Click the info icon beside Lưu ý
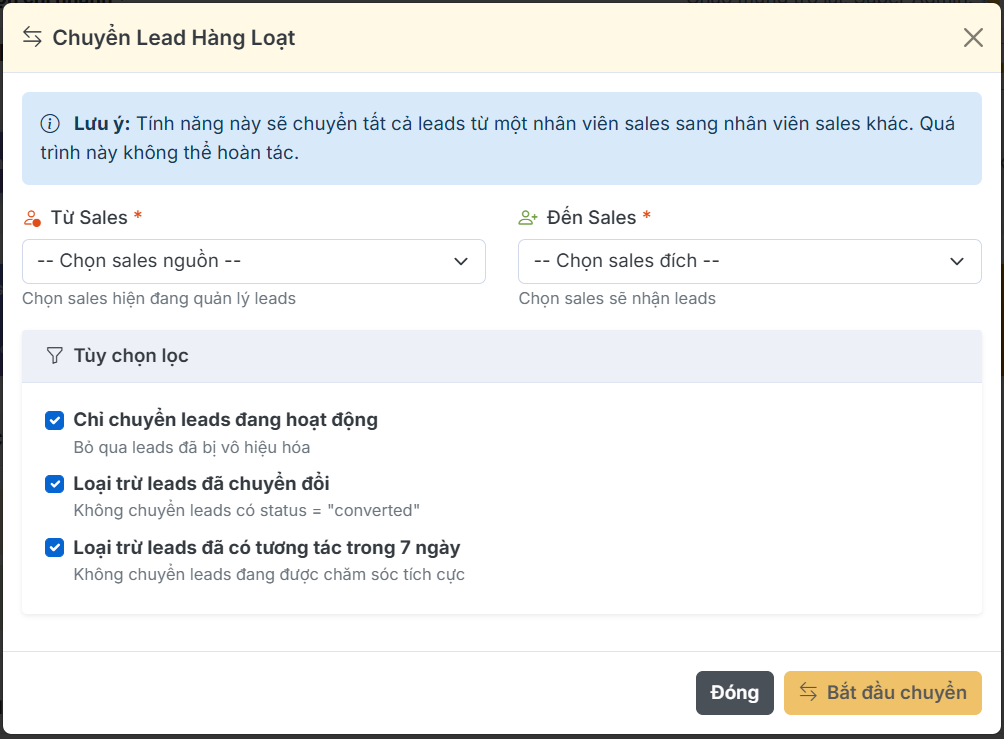 (x=50, y=124)
